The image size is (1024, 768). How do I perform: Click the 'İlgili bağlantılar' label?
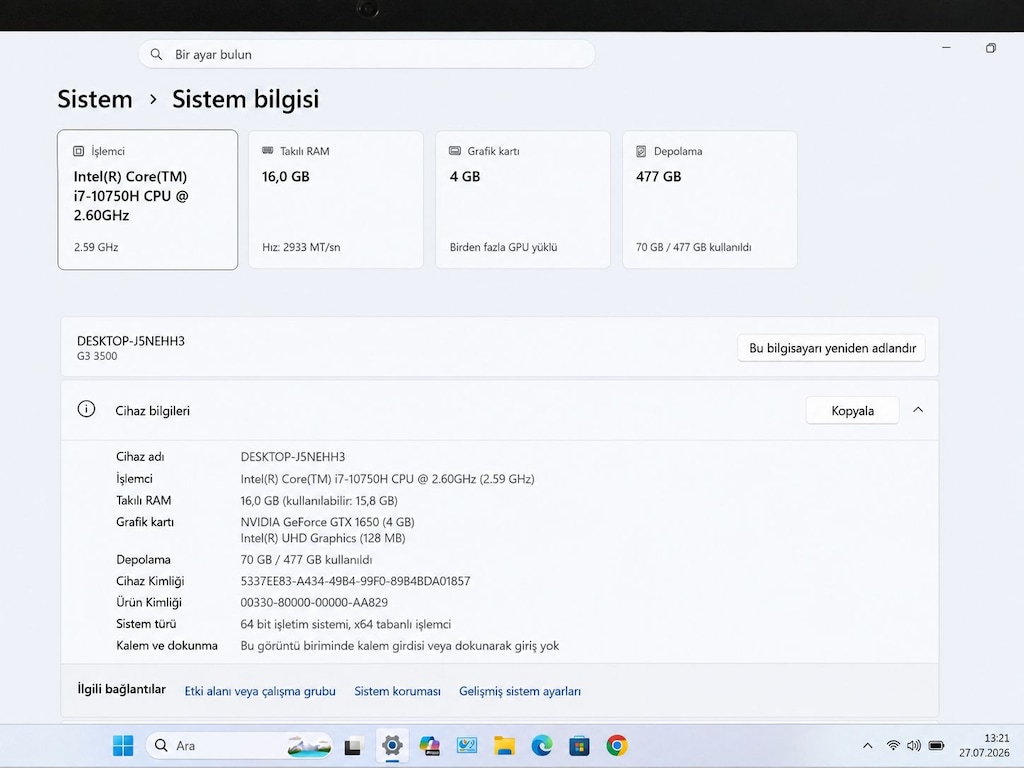coord(121,690)
